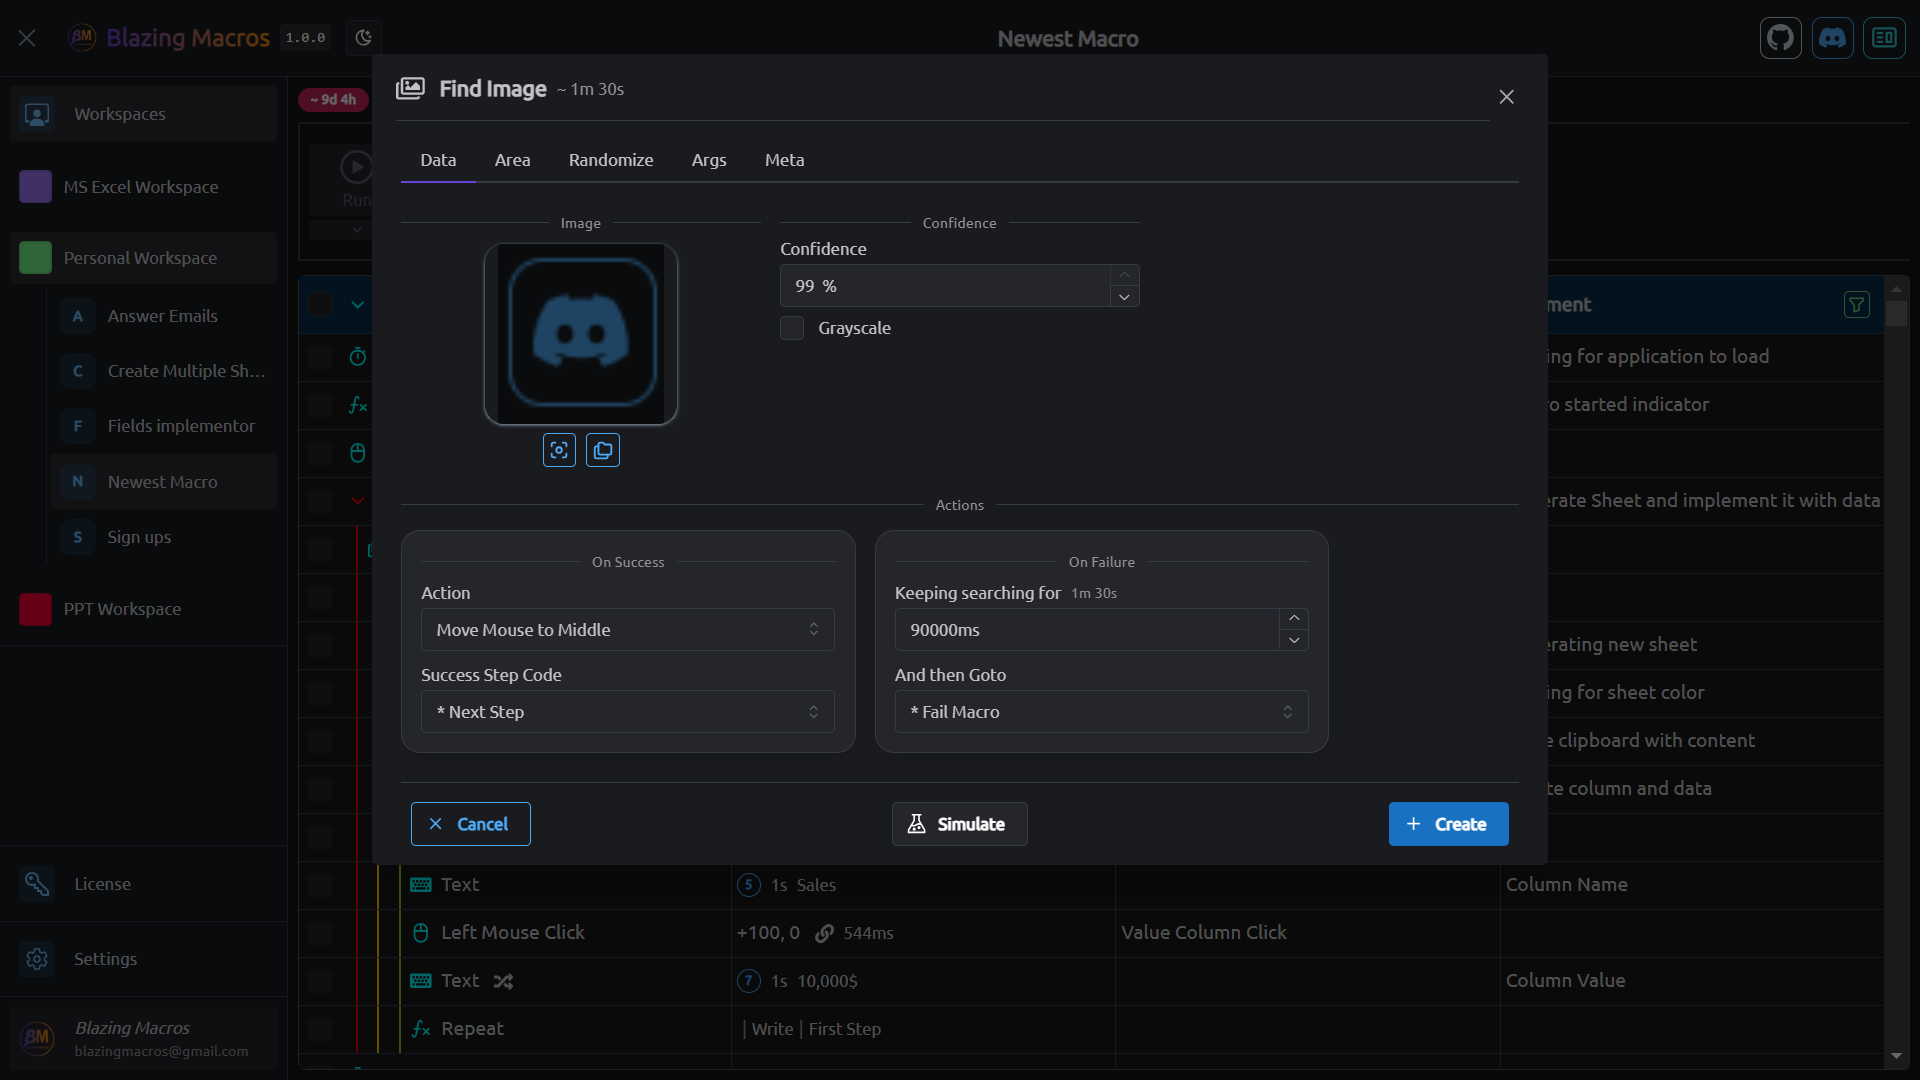Expand the Success Step Code dropdown
The height and width of the screenshot is (1080, 1920).
[627, 712]
